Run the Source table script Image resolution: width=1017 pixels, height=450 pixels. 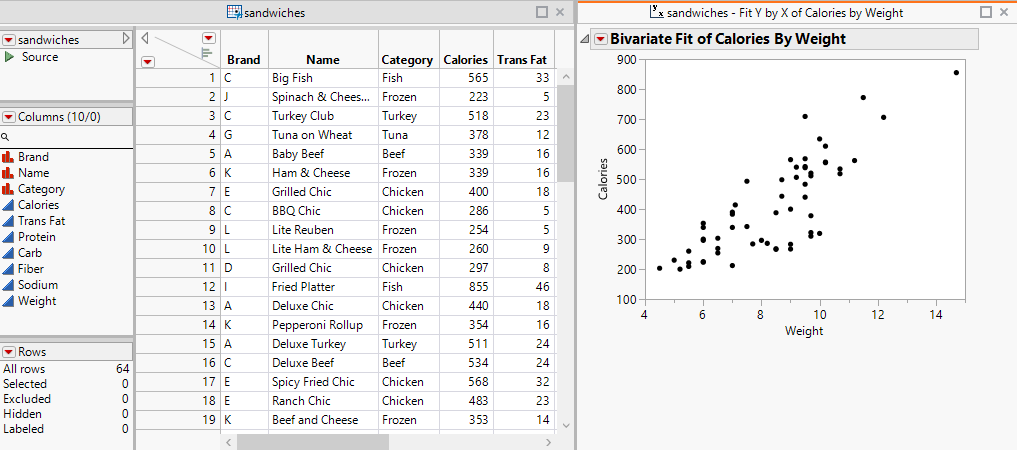pyautogui.click(x=9, y=58)
